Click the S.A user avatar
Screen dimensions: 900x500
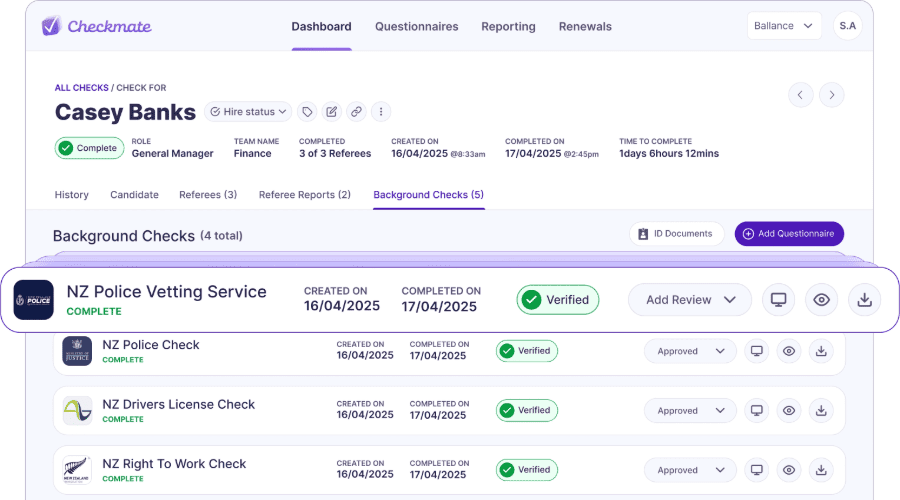(847, 26)
